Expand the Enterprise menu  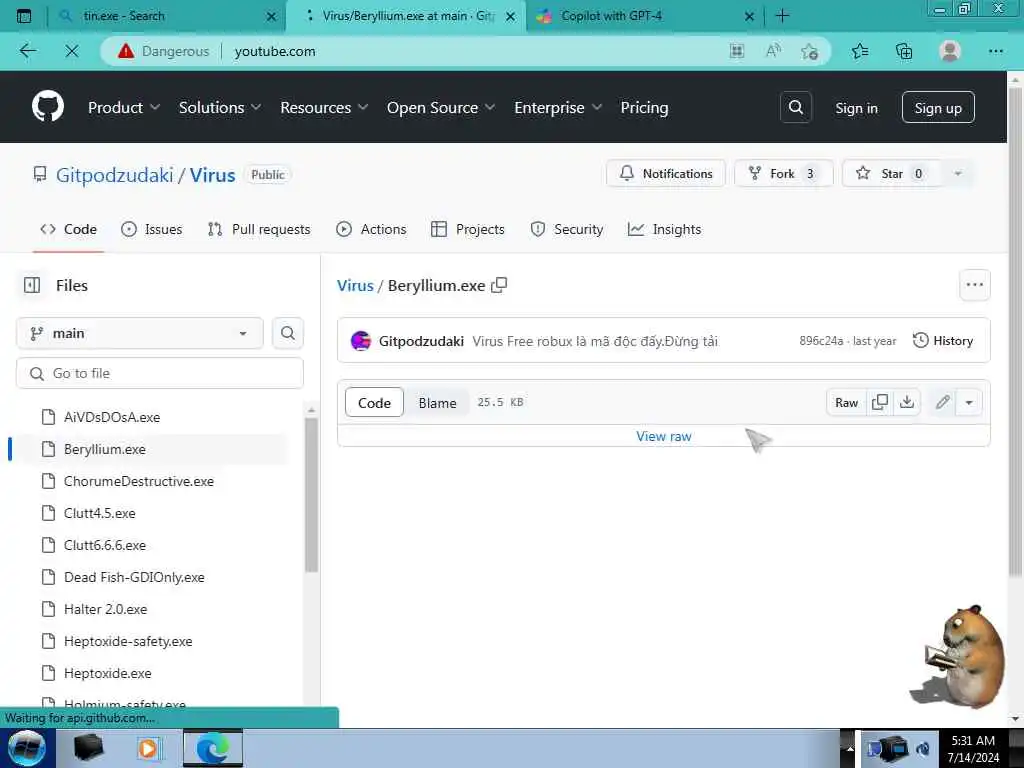coord(558,108)
